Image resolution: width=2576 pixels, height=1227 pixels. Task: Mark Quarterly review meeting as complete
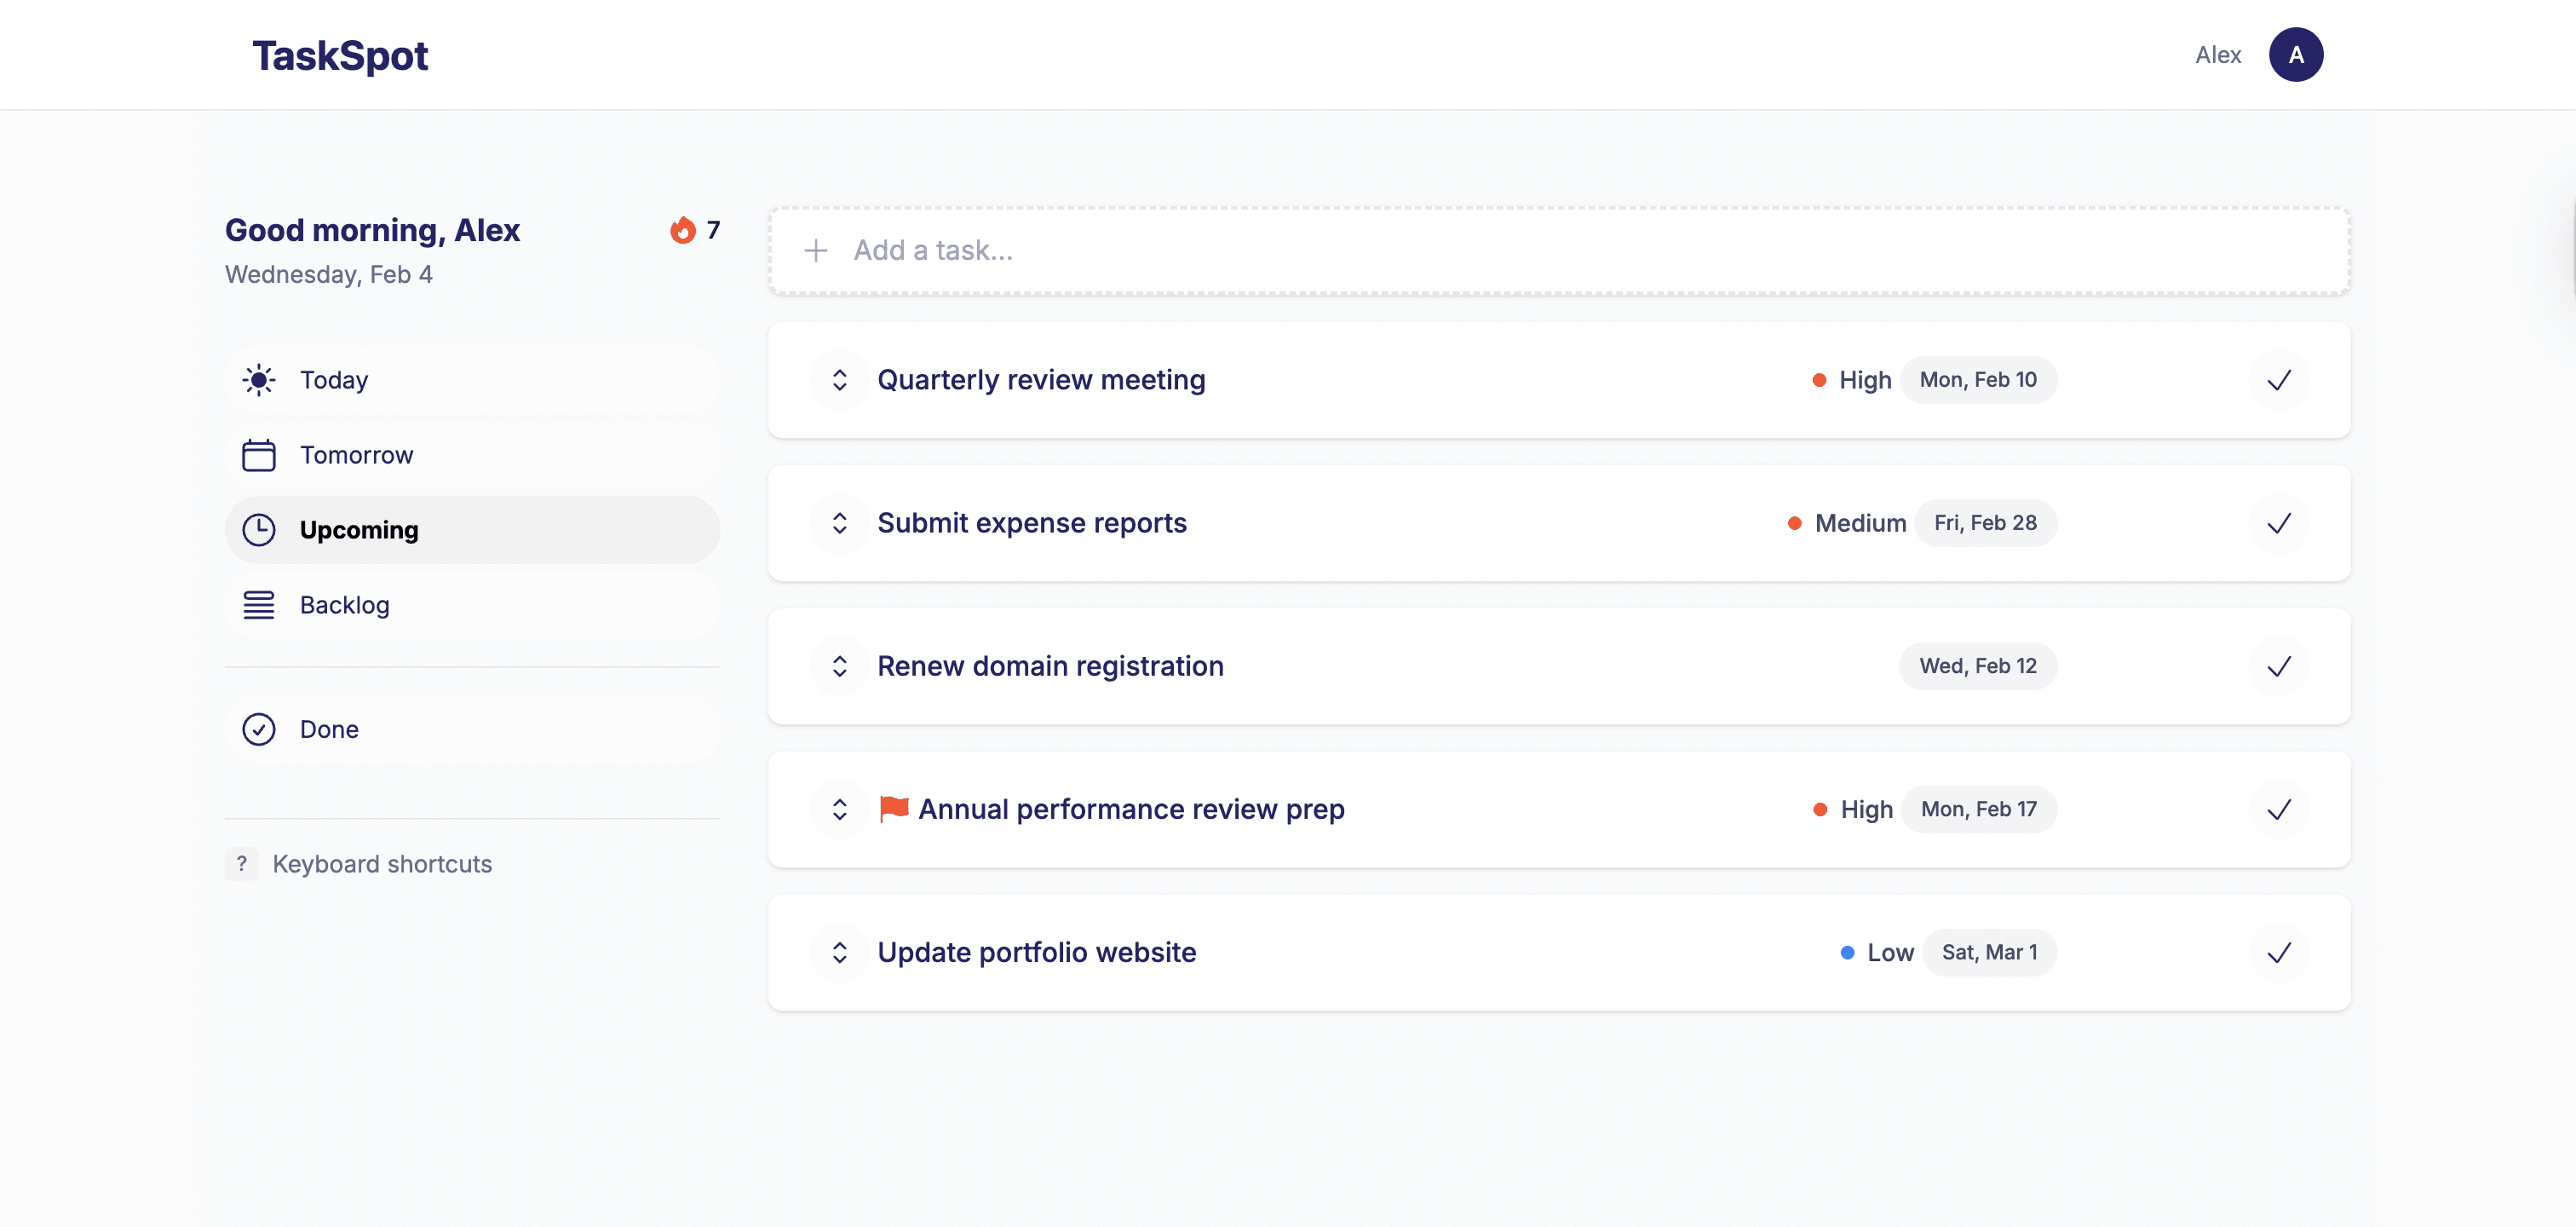tap(2279, 380)
